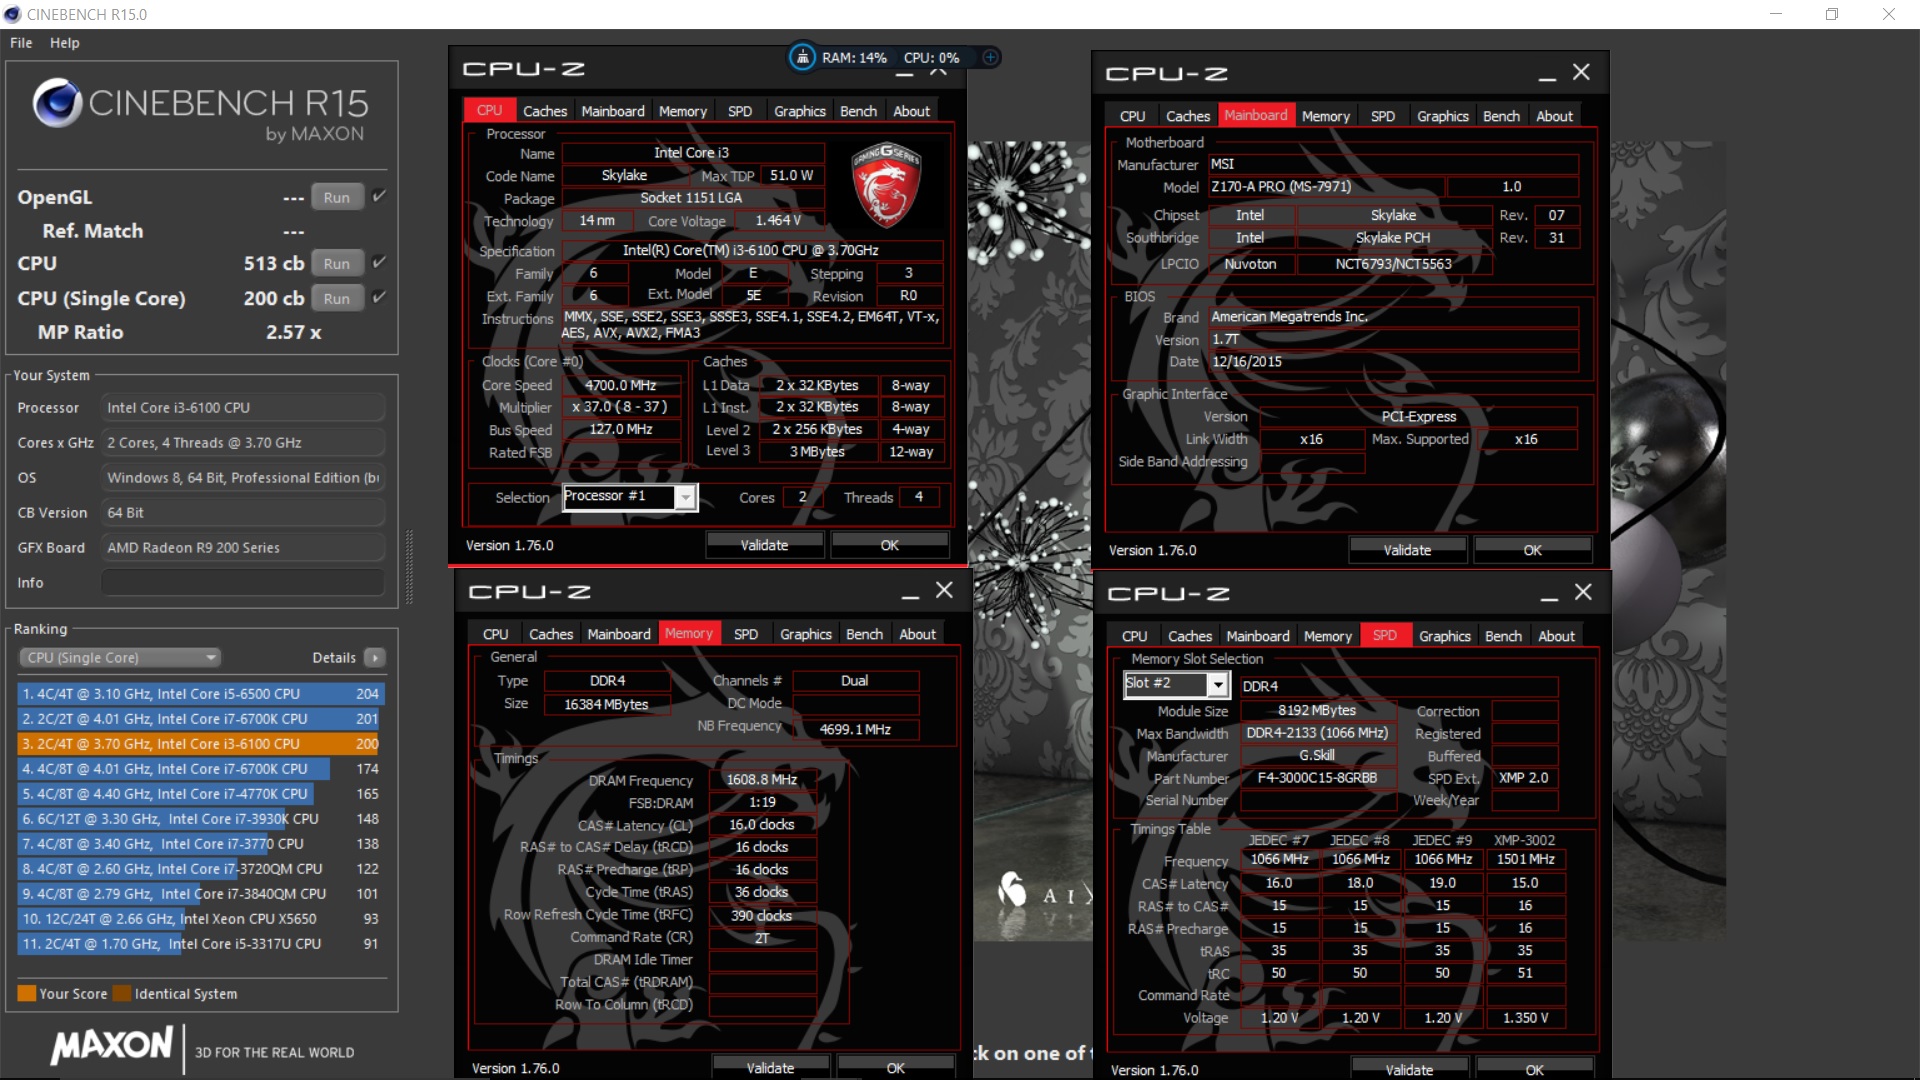
Task: Click the Processor field Intel Core i3-6100 CPU
Action: coord(243,408)
